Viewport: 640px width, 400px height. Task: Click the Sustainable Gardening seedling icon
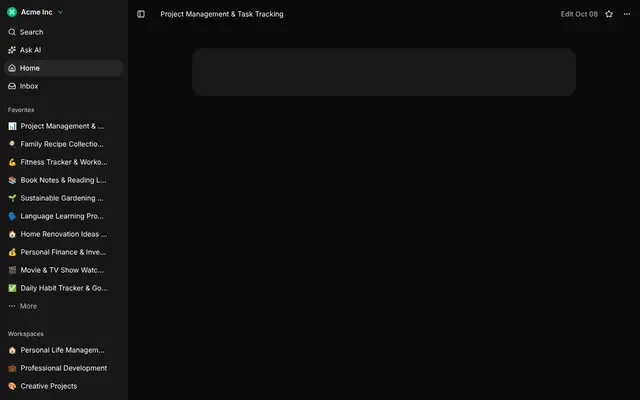12,198
